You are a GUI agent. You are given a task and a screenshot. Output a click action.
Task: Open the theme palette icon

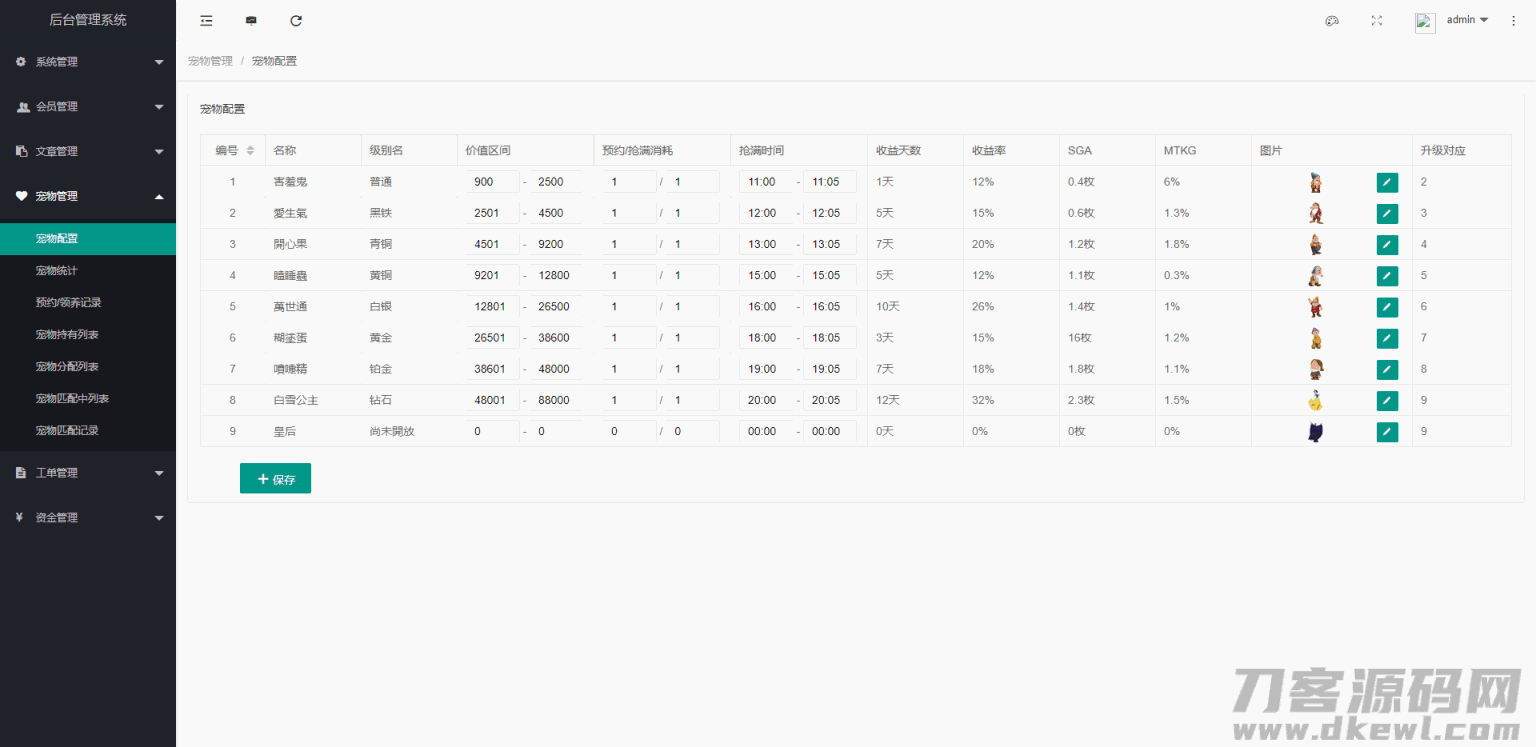coord(1332,21)
